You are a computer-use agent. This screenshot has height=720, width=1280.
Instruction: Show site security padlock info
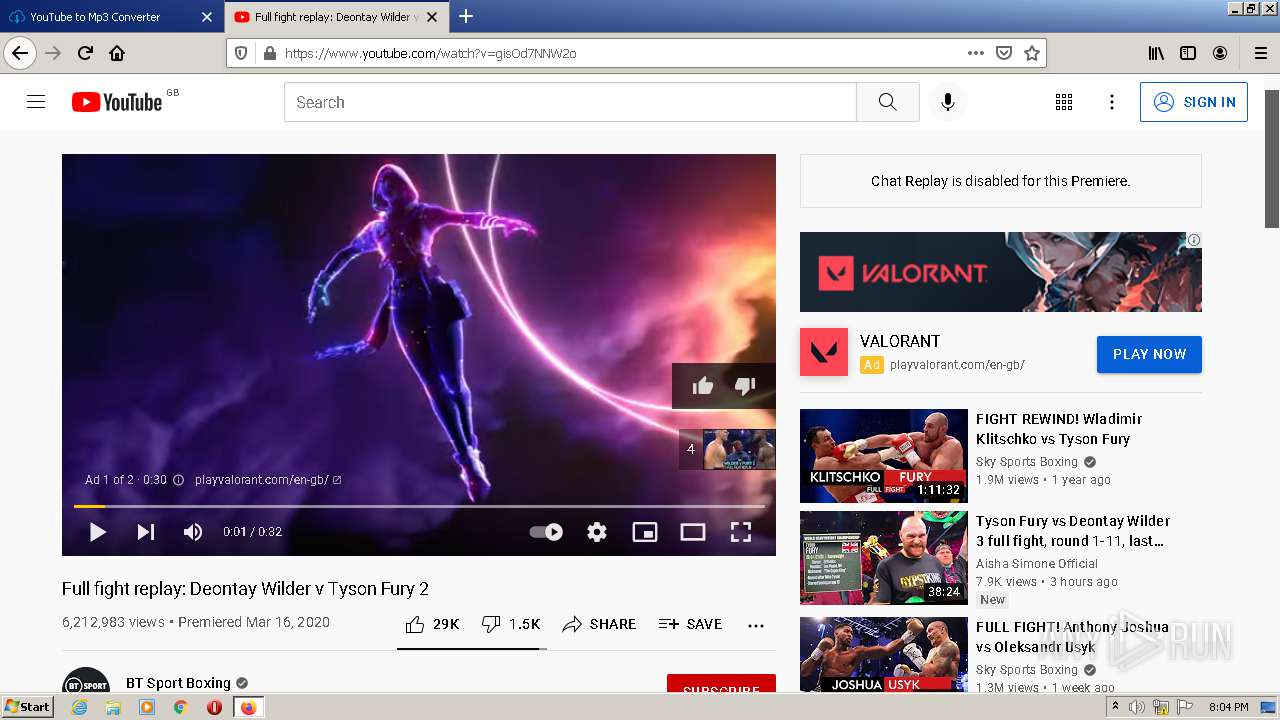click(268, 53)
